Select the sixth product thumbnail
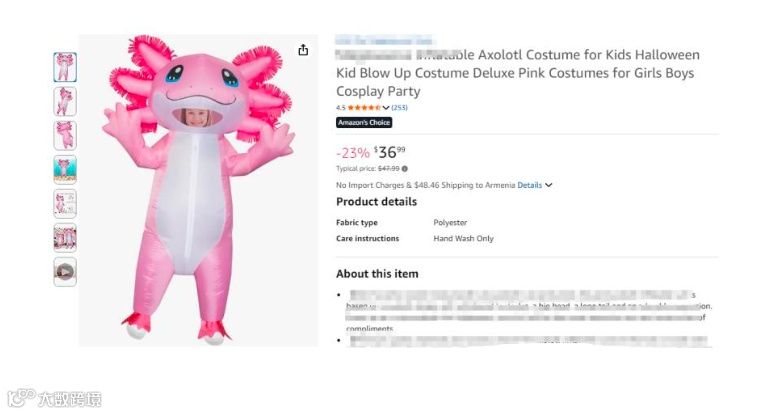 point(65,237)
